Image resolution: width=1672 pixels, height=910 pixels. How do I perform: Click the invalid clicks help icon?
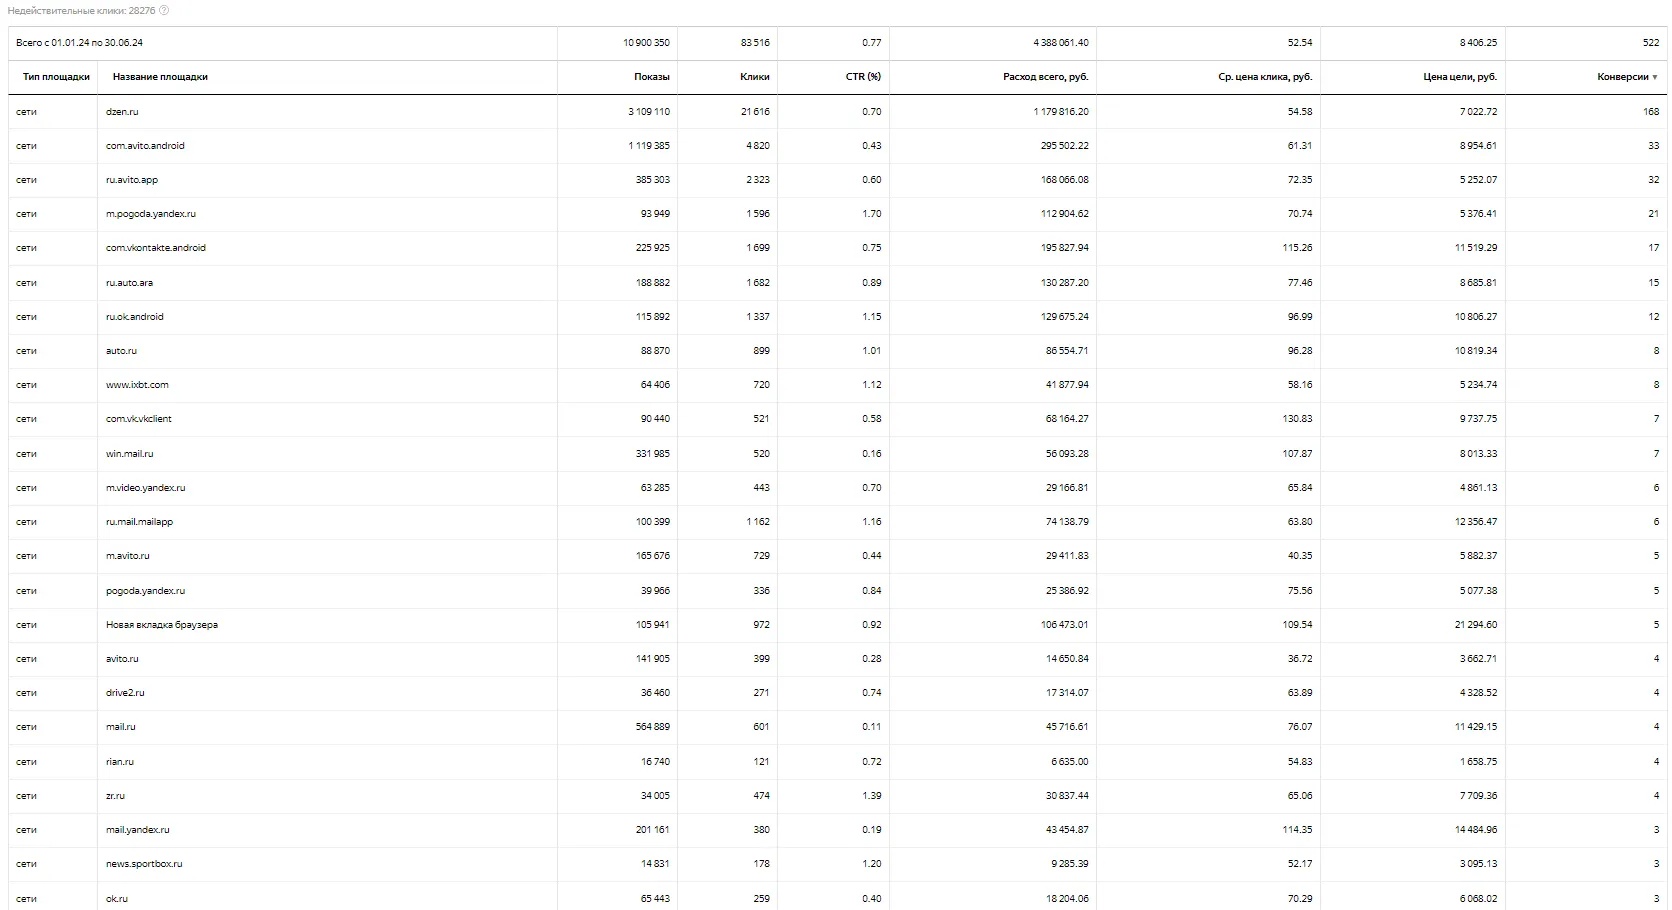[164, 11]
